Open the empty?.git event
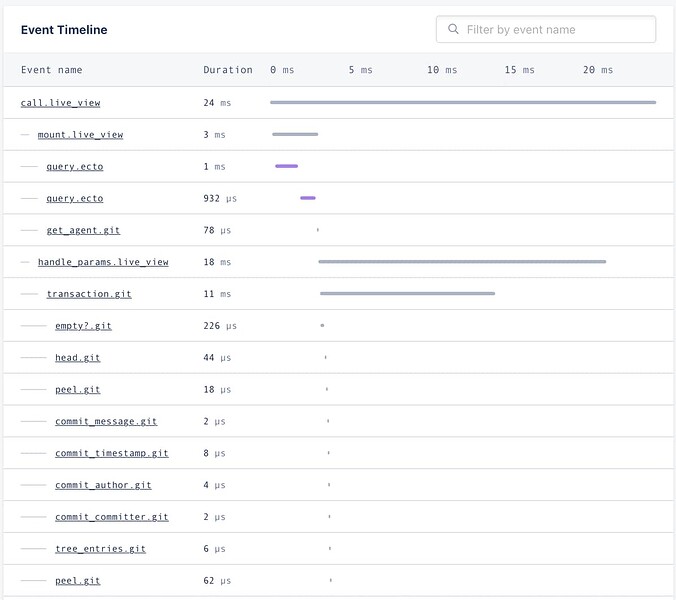676x600 pixels. pos(83,326)
